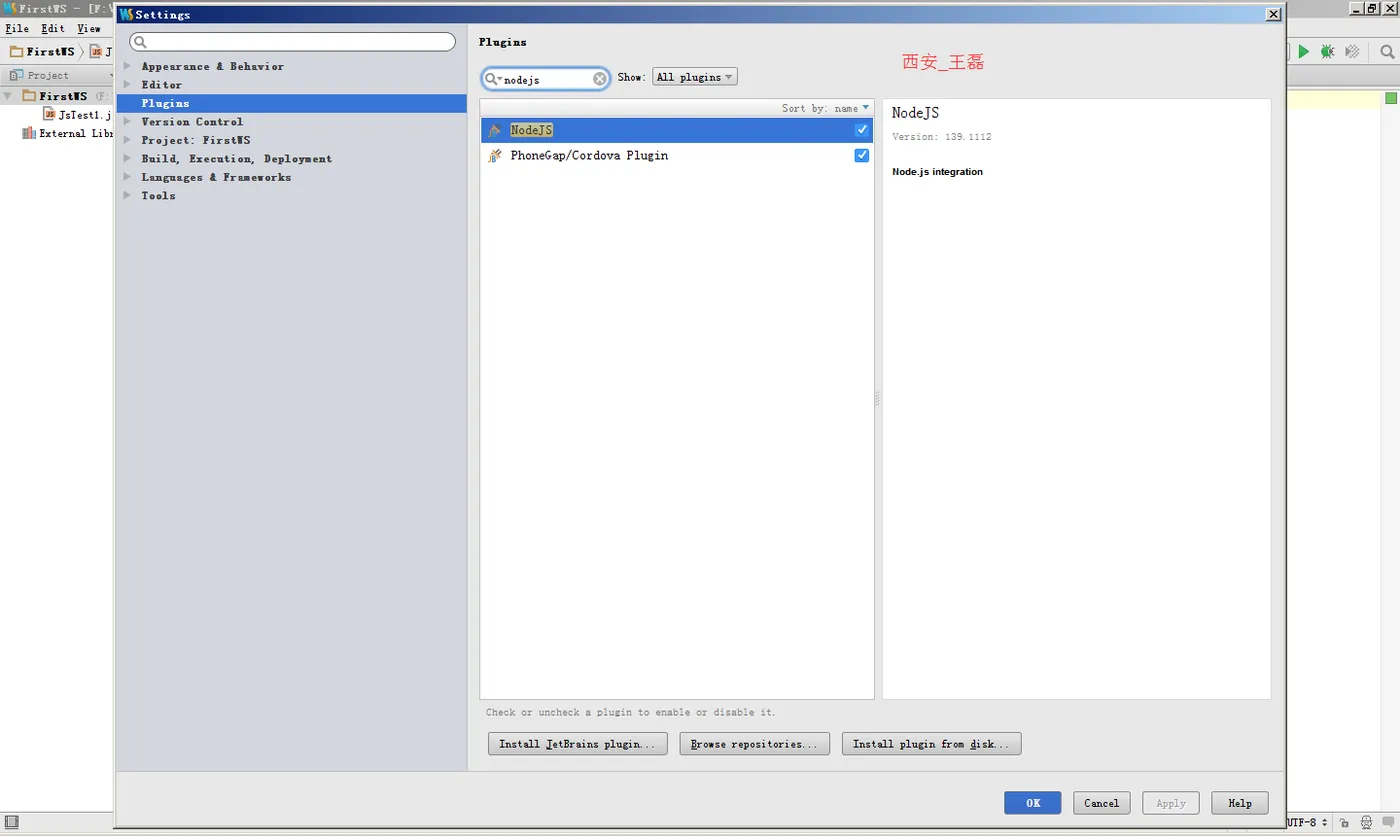Clear the nodejs plugin search text
This screenshot has height=836, width=1400.
coord(600,79)
